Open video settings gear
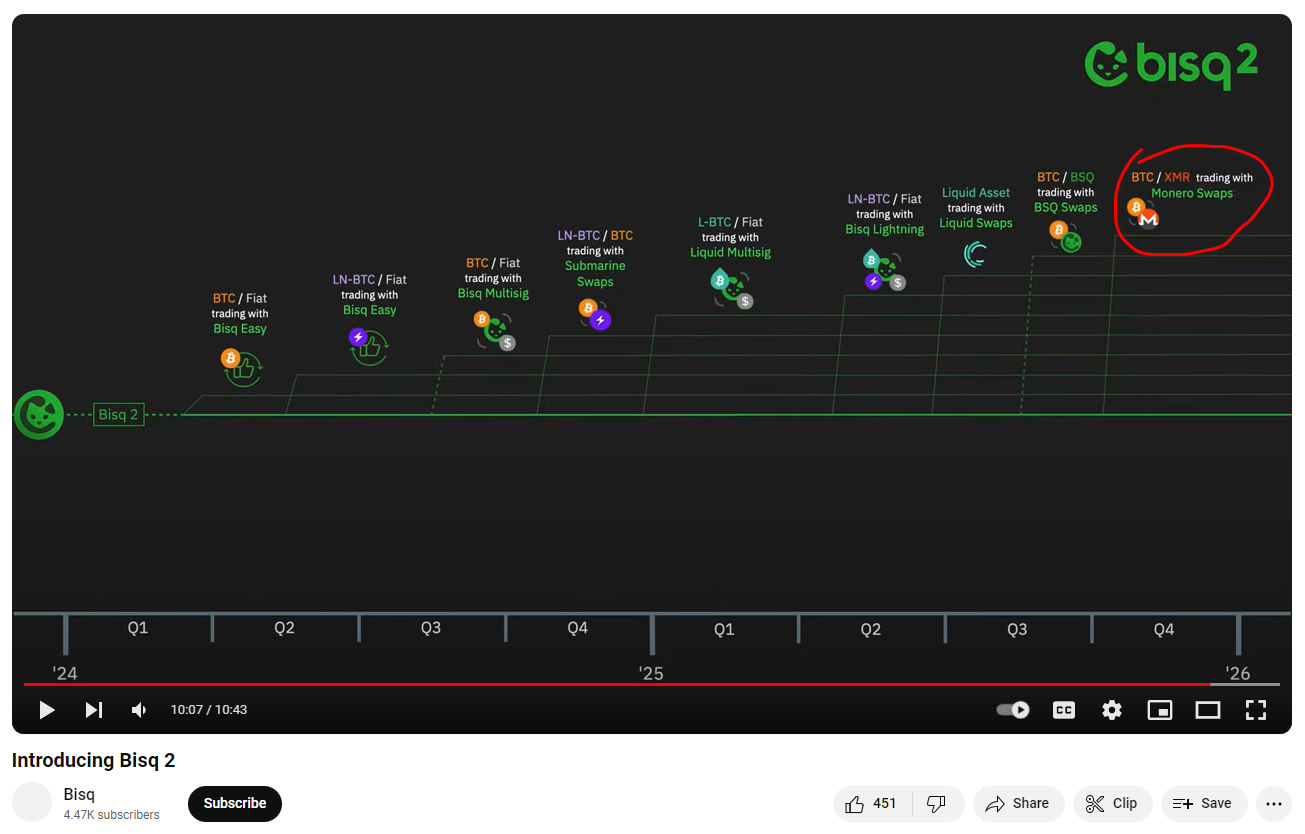The height and width of the screenshot is (834, 1305). 1112,710
